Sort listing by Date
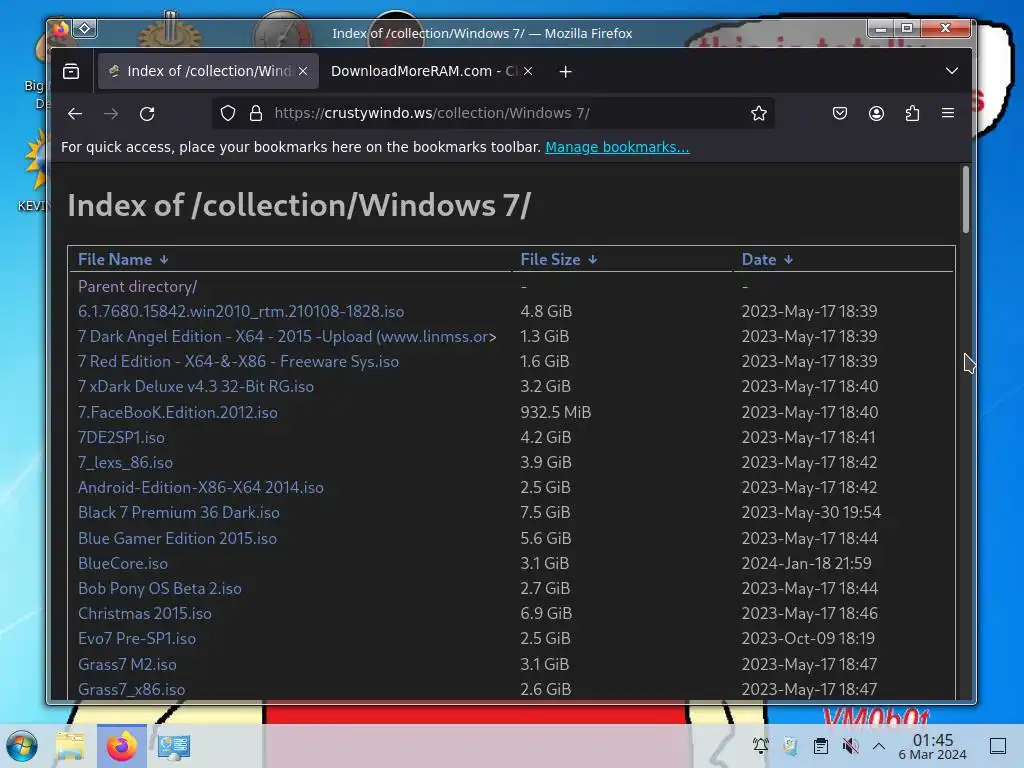The image size is (1024, 768). click(x=767, y=260)
